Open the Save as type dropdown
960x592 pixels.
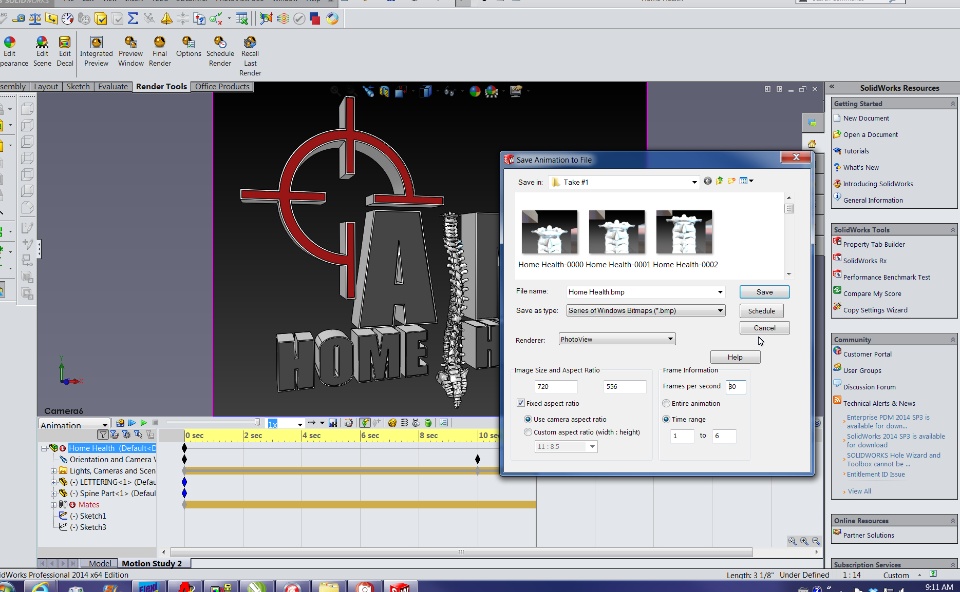(720, 310)
